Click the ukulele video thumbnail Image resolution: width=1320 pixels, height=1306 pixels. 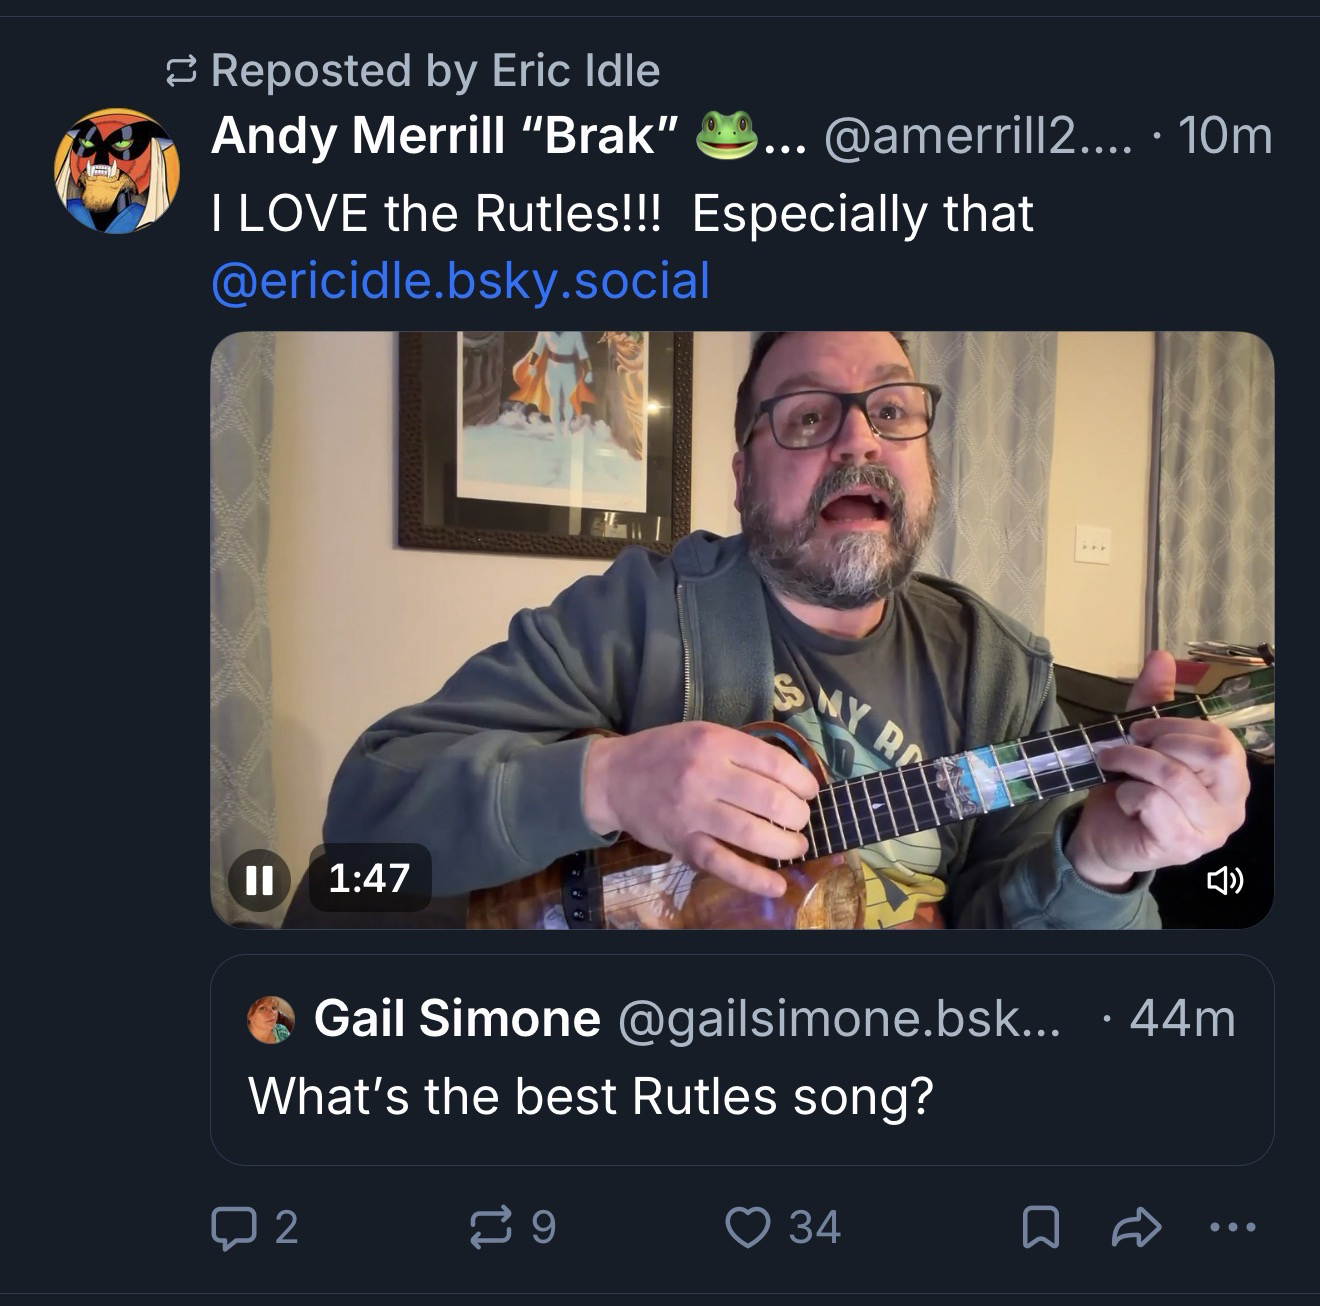742,600
